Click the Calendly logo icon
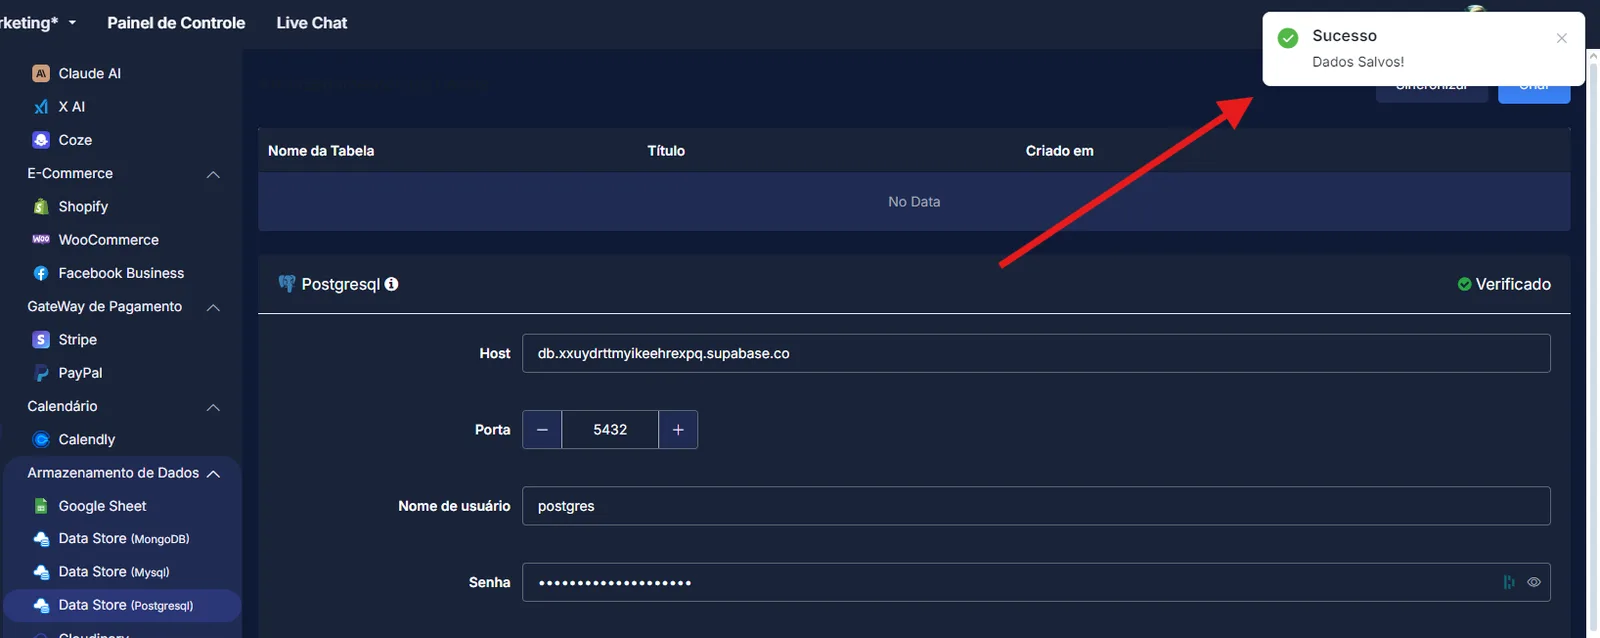Image resolution: width=1600 pixels, height=638 pixels. (41, 439)
